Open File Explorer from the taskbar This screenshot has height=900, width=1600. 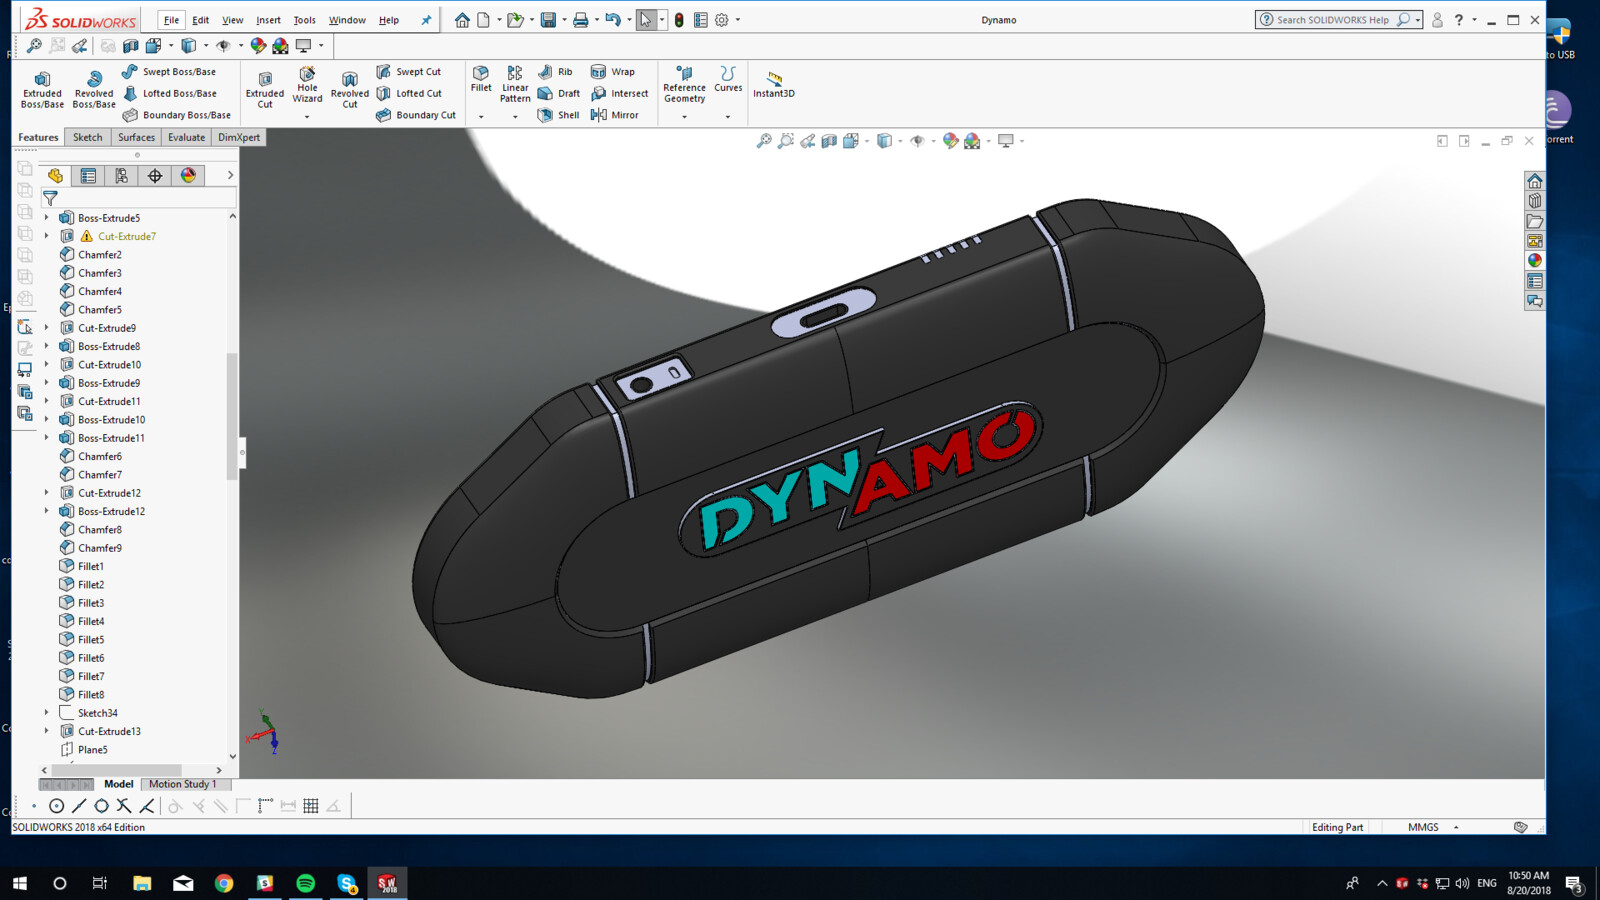pyautogui.click(x=142, y=883)
